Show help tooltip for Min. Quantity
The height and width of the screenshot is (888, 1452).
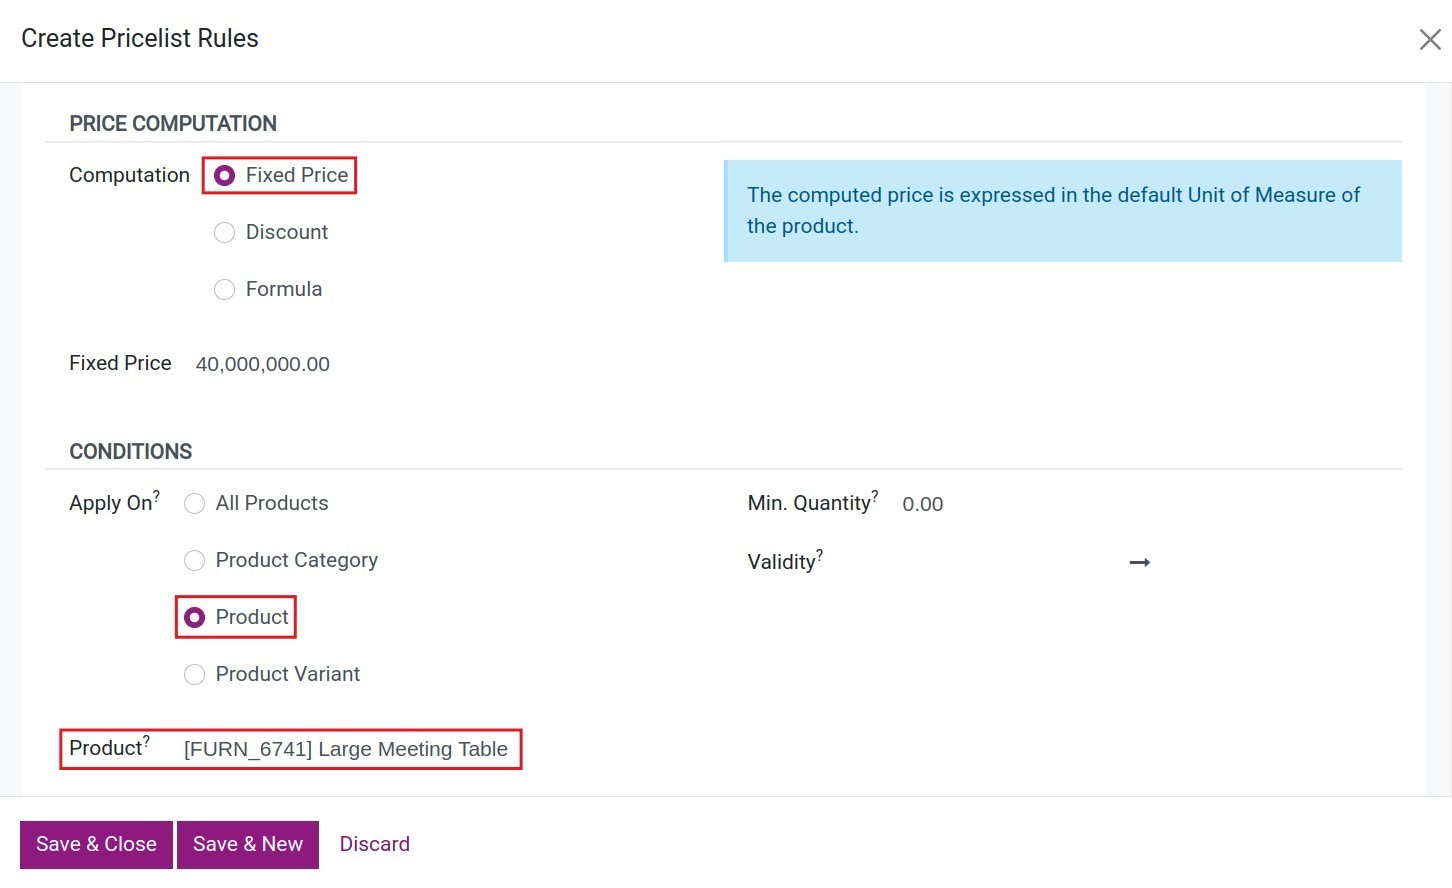point(875,495)
